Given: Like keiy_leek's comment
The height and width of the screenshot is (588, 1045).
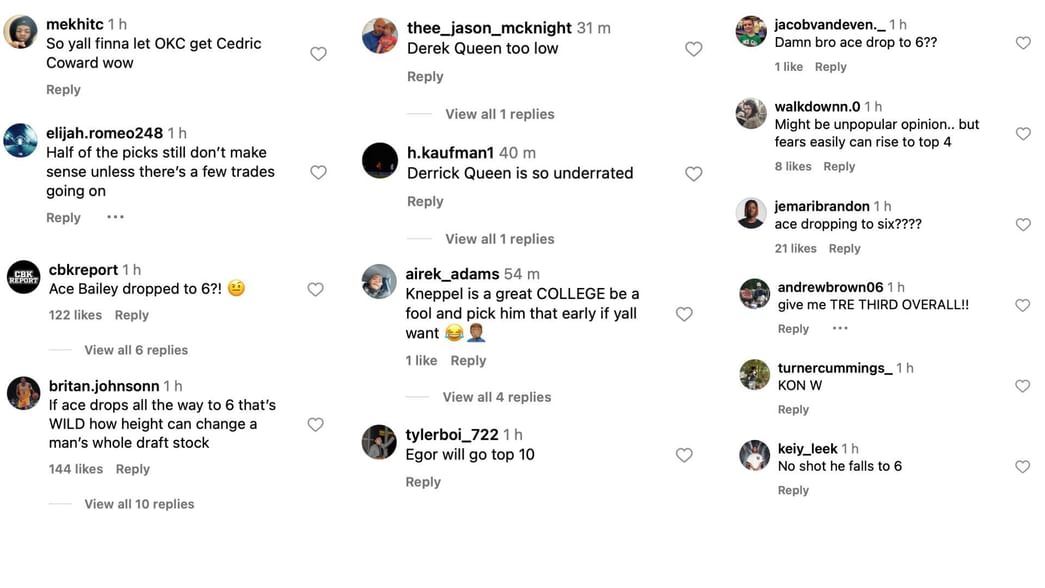Looking at the screenshot, I should click(x=1022, y=465).
